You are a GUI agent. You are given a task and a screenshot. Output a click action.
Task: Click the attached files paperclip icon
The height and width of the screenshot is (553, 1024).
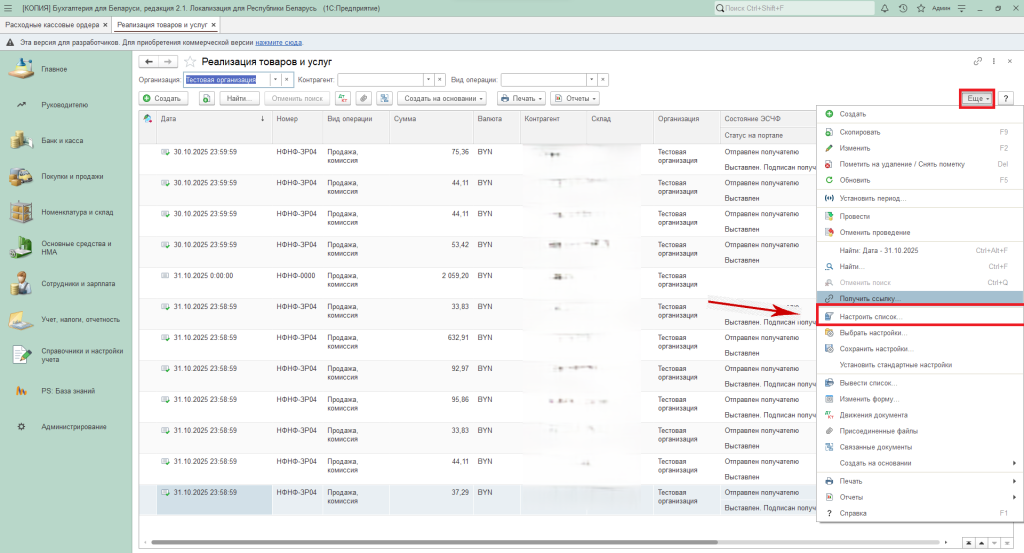coord(363,98)
